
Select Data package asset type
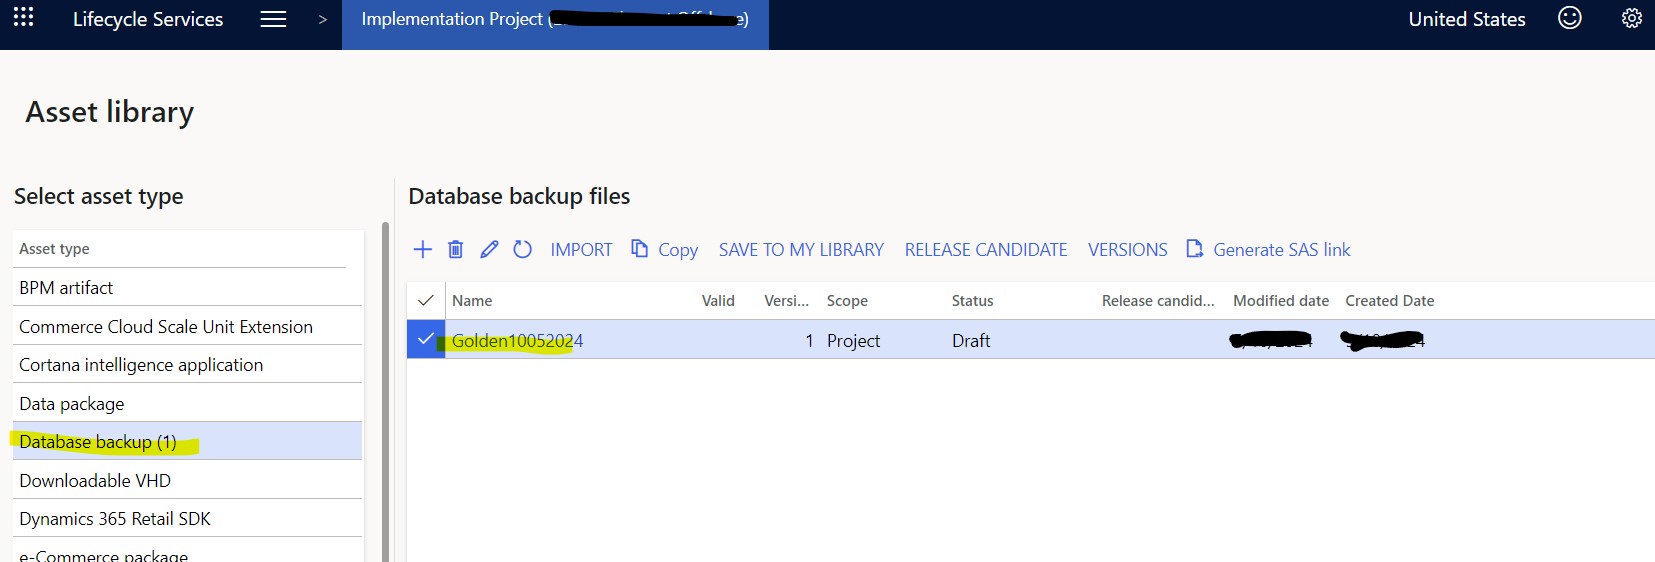[188, 403]
